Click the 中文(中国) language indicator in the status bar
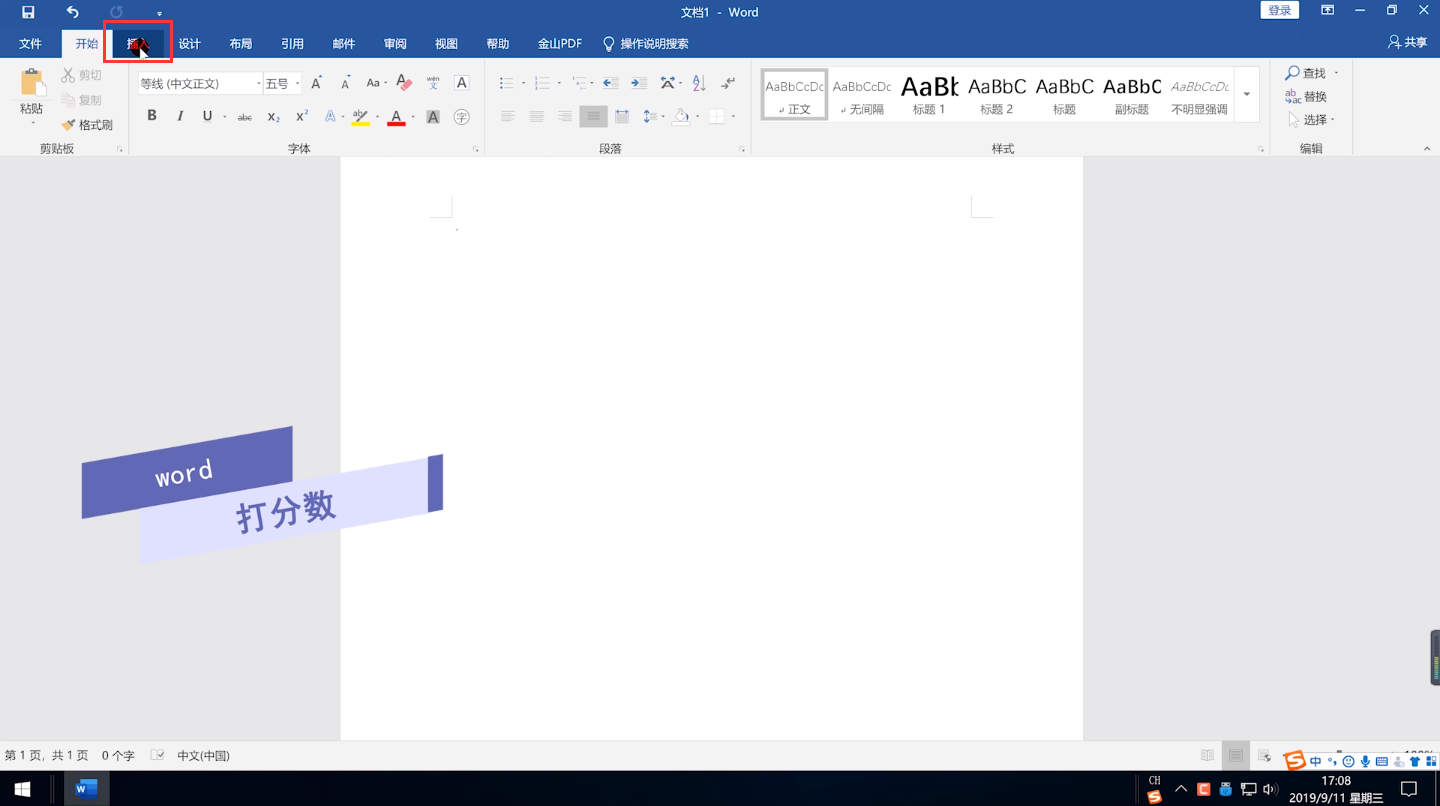Viewport: 1440px width, 806px height. click(x=203, y=756)
